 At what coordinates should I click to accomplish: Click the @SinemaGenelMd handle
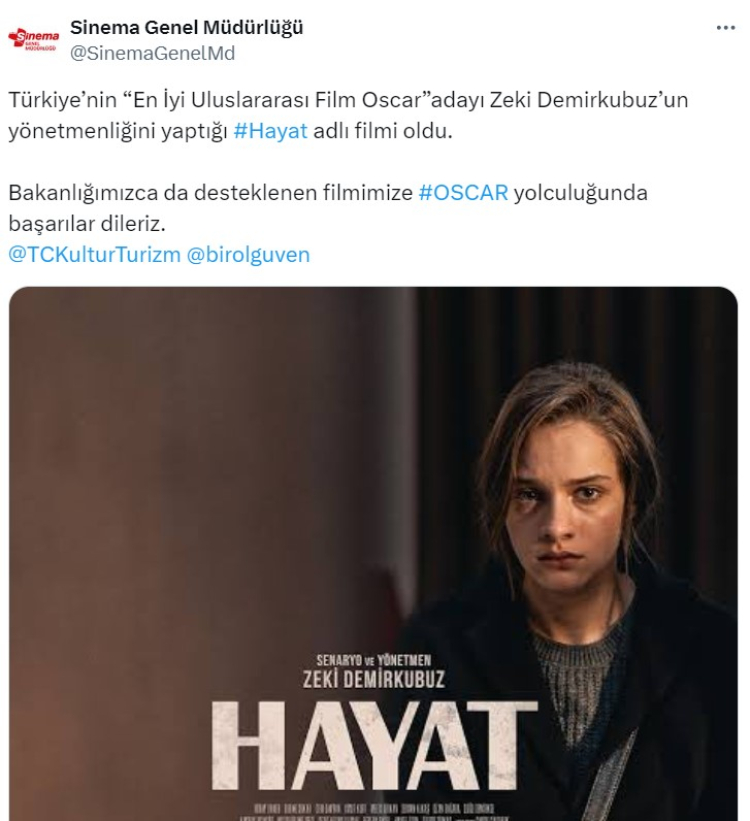coord(152,53)
